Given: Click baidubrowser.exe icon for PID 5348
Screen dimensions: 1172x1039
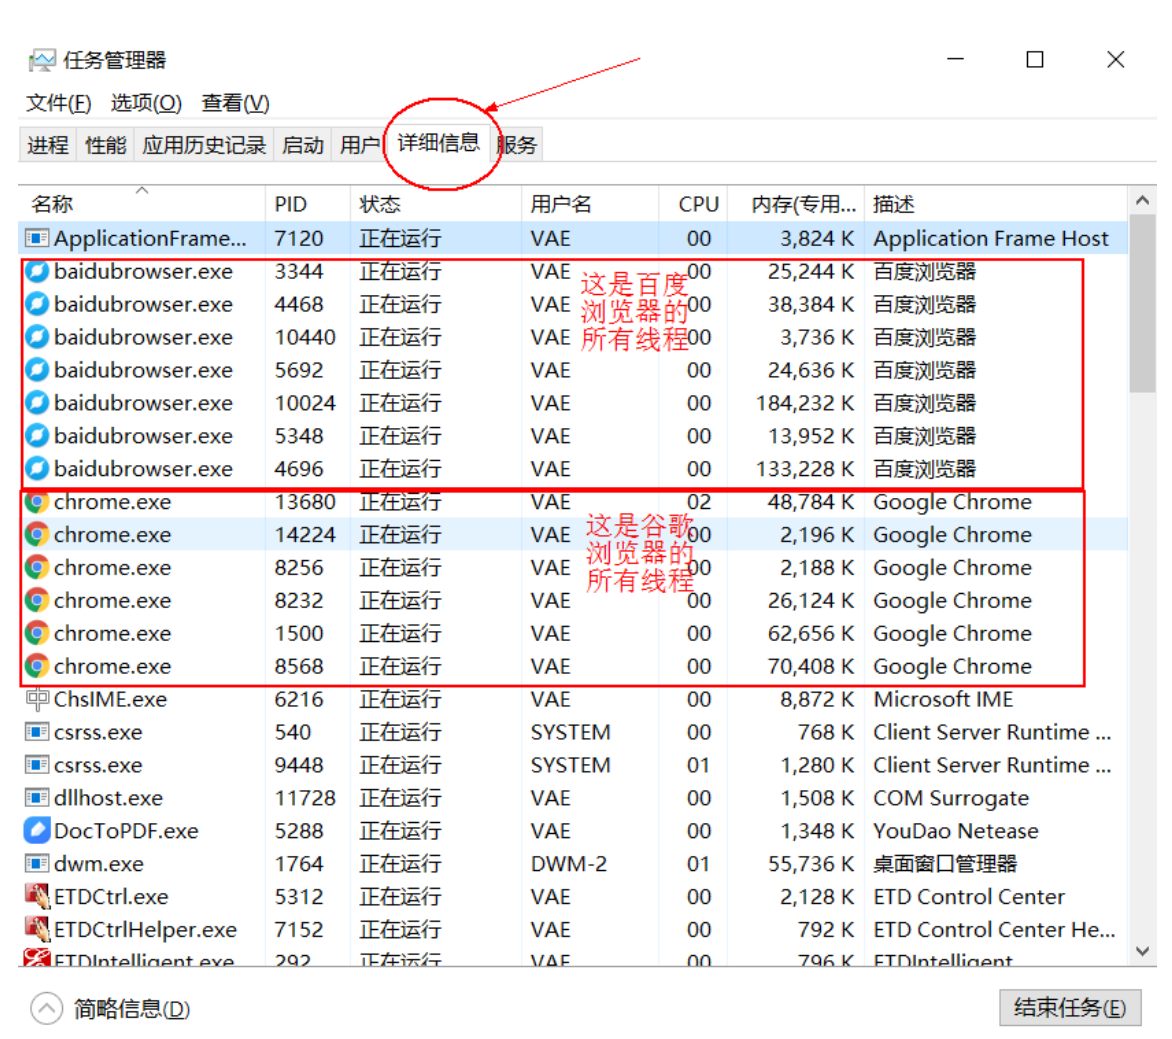Looking at the screenshot, I should click(x=37, y=436).
